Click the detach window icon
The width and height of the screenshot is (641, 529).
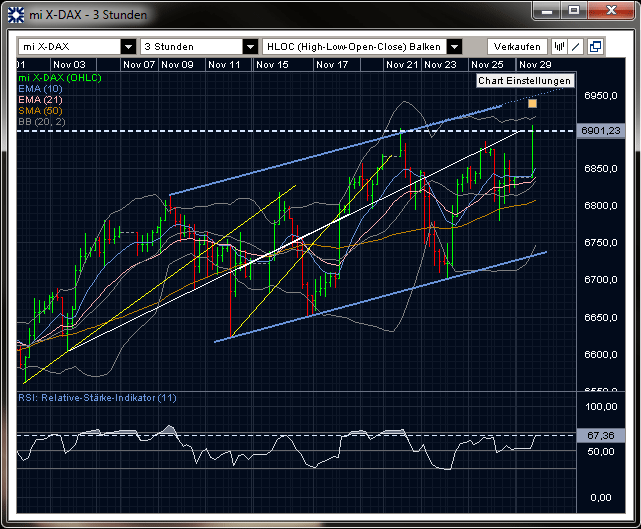tap(595, 47)
